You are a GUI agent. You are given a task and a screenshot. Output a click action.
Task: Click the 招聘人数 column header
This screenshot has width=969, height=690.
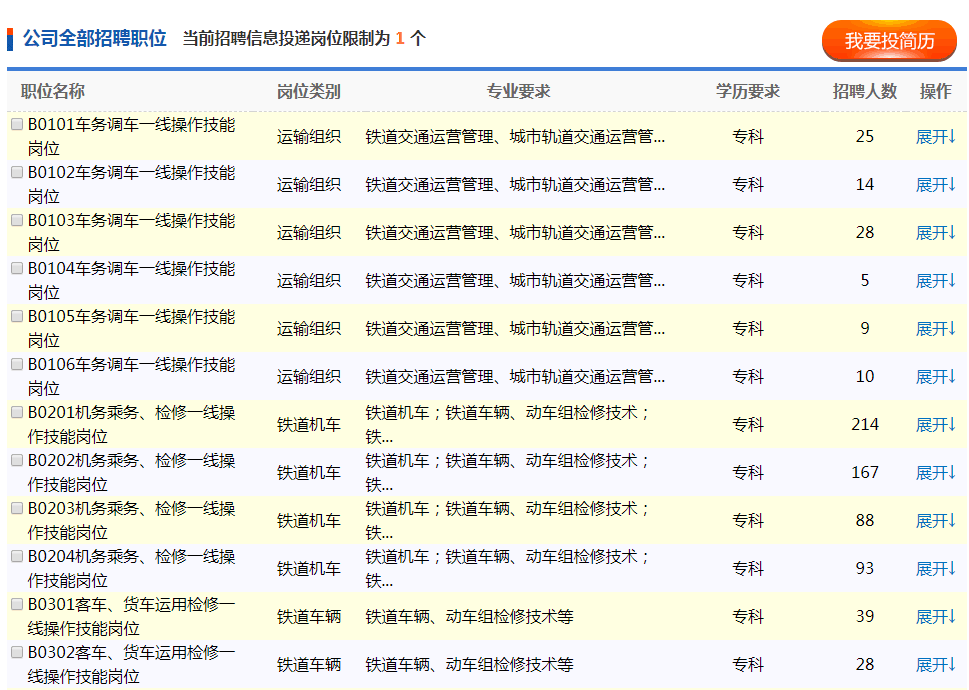point(865,92)
